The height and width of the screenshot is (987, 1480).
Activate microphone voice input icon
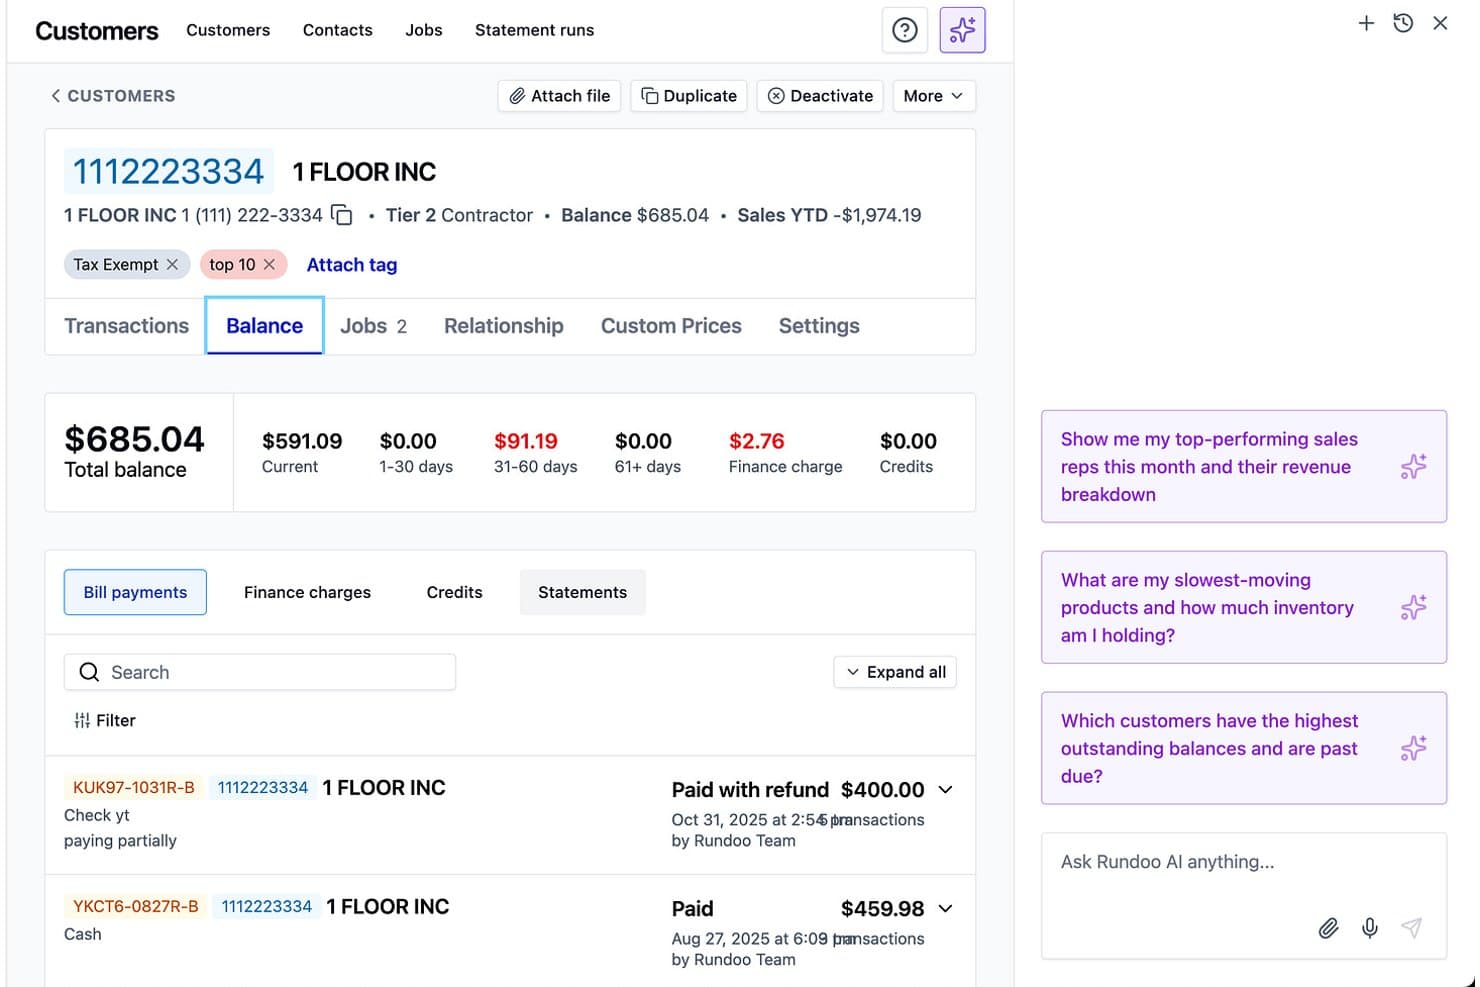[x=1370, y=928]
